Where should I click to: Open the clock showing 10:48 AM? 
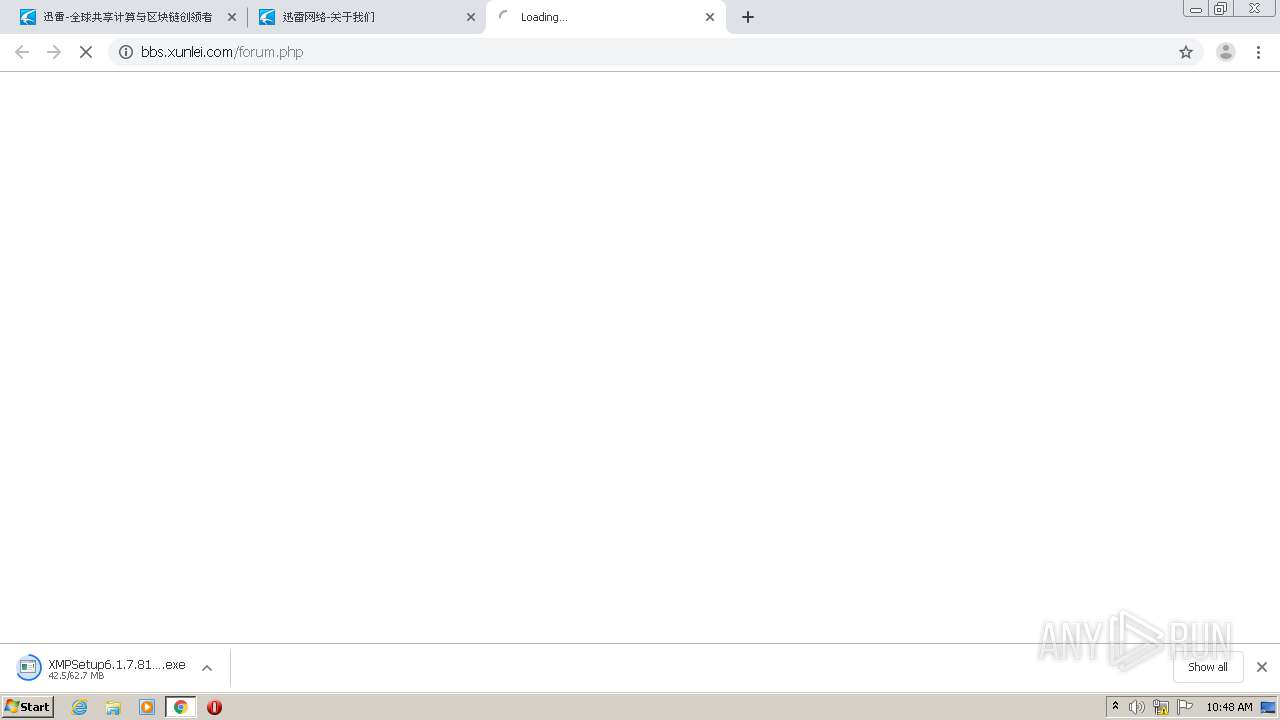(1229, 707)
